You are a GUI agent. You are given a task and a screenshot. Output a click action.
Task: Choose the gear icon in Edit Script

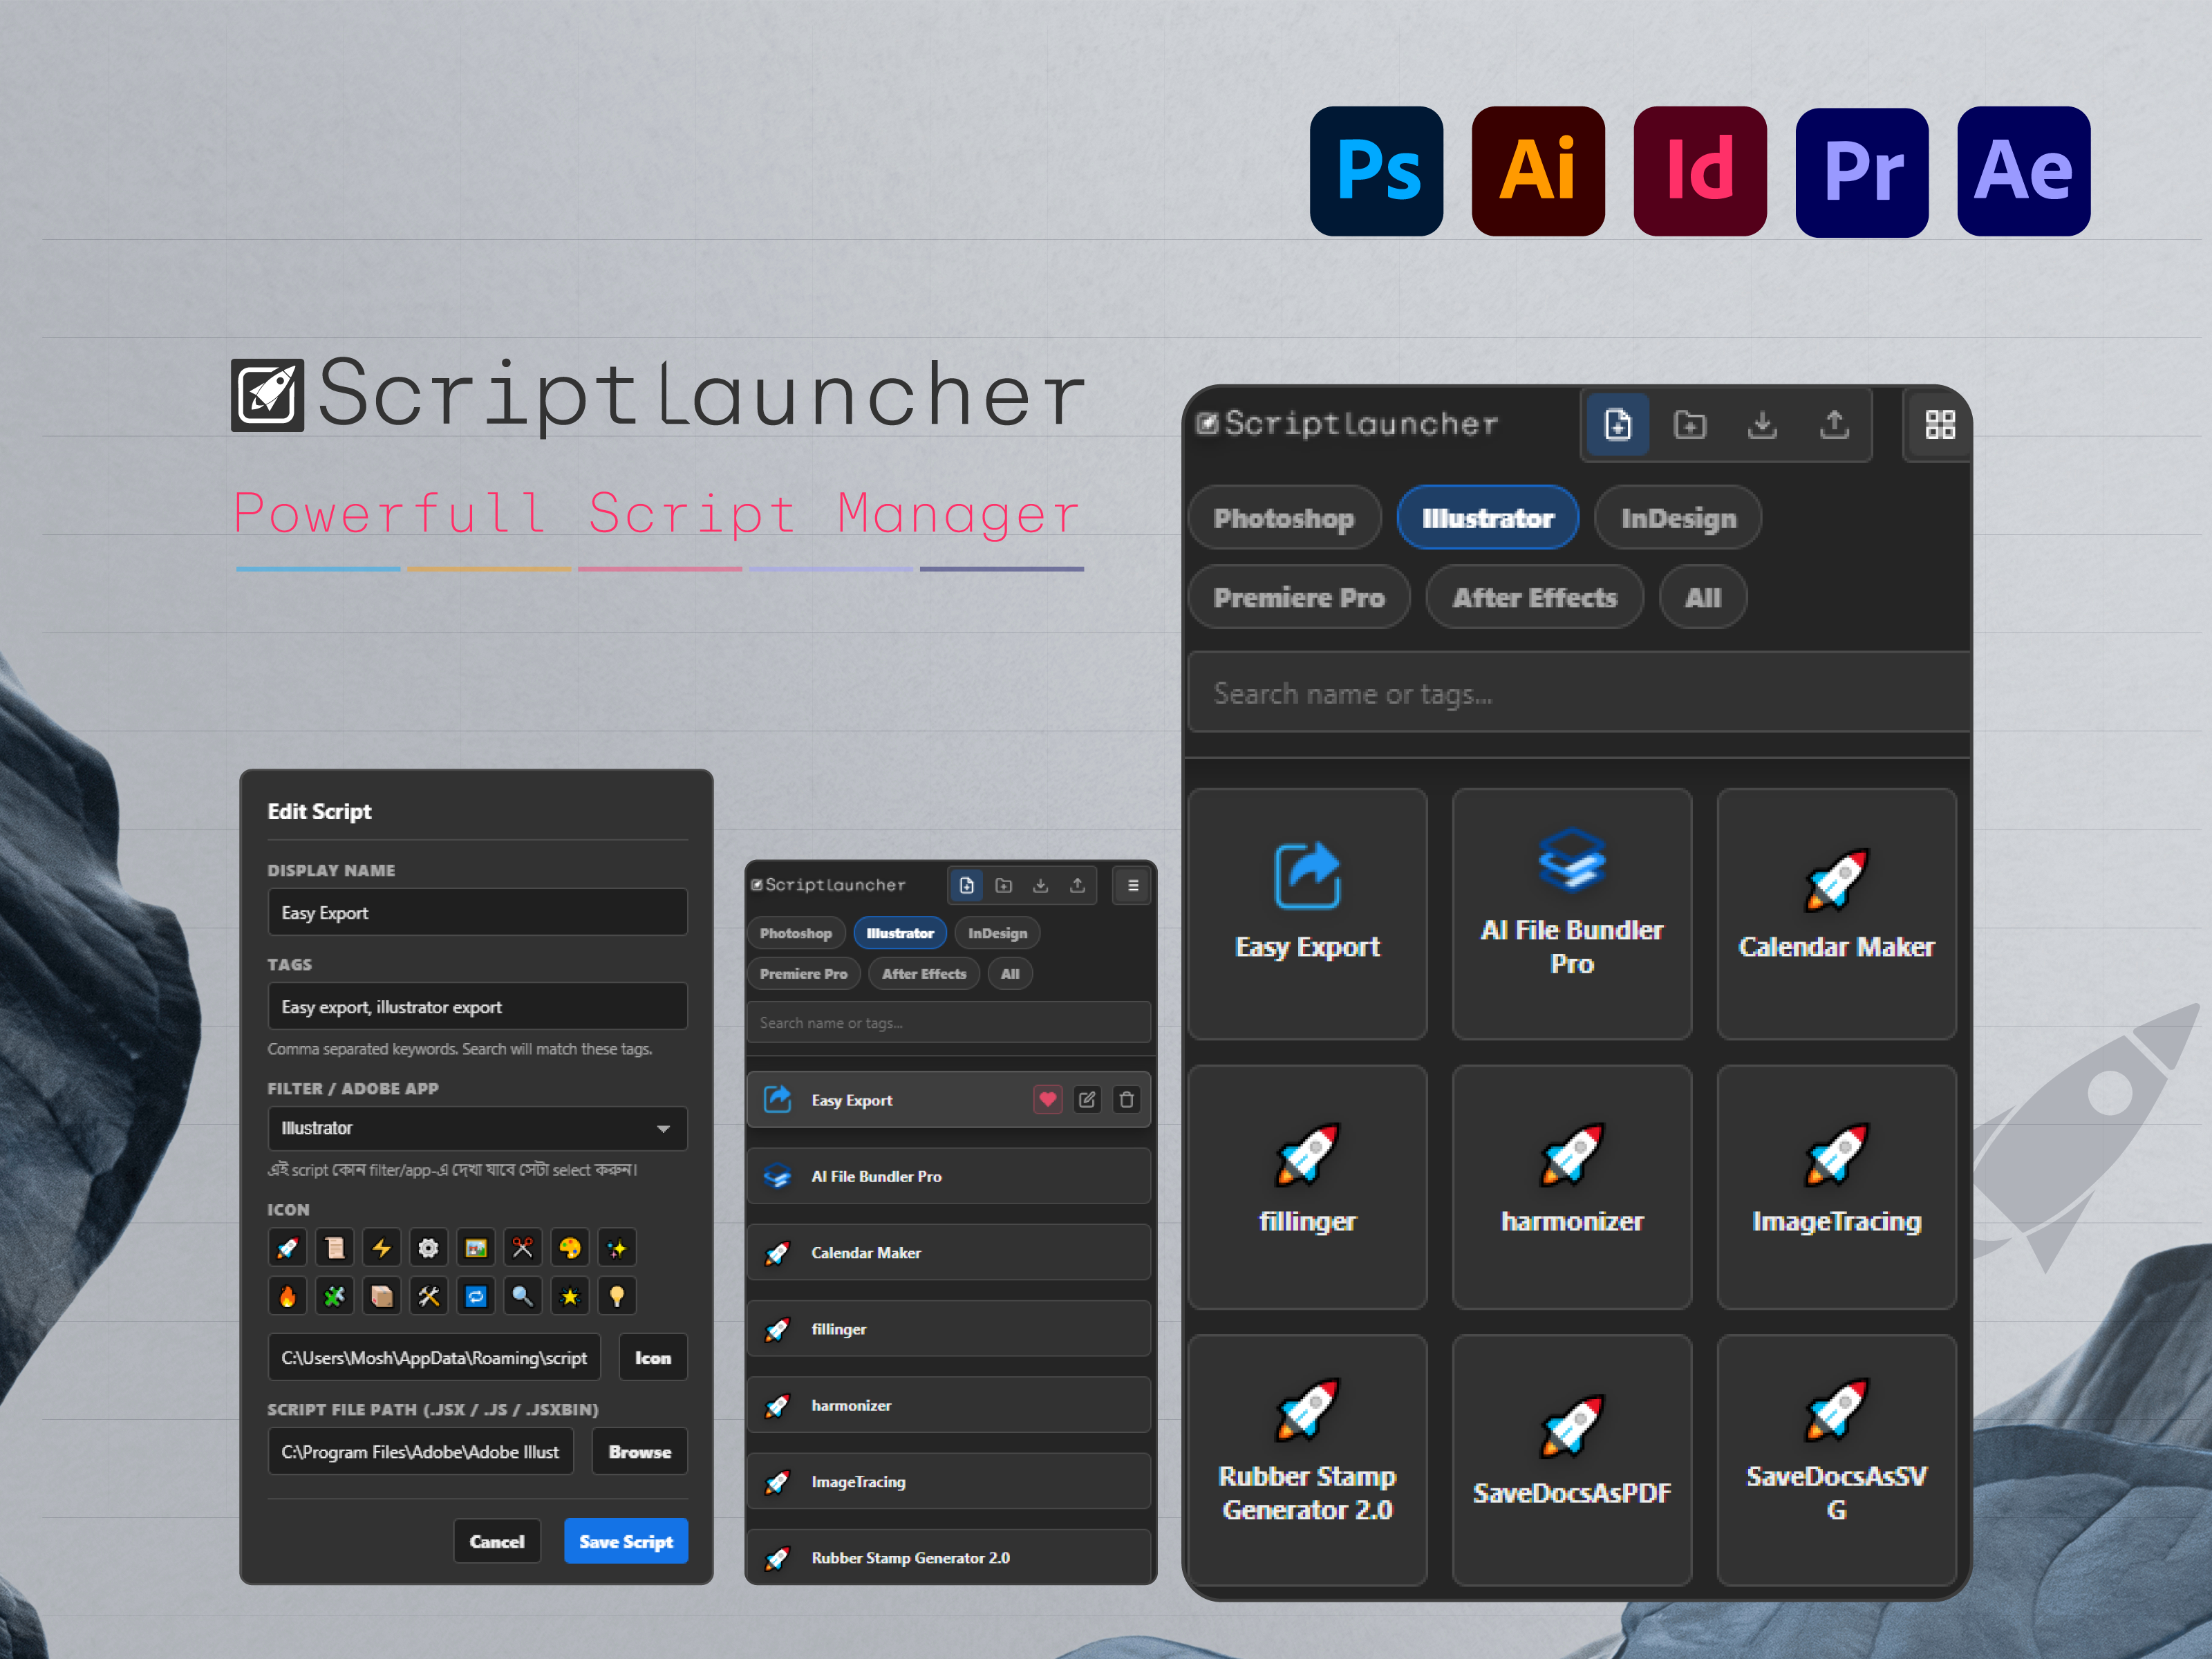tap(428, 1248)
